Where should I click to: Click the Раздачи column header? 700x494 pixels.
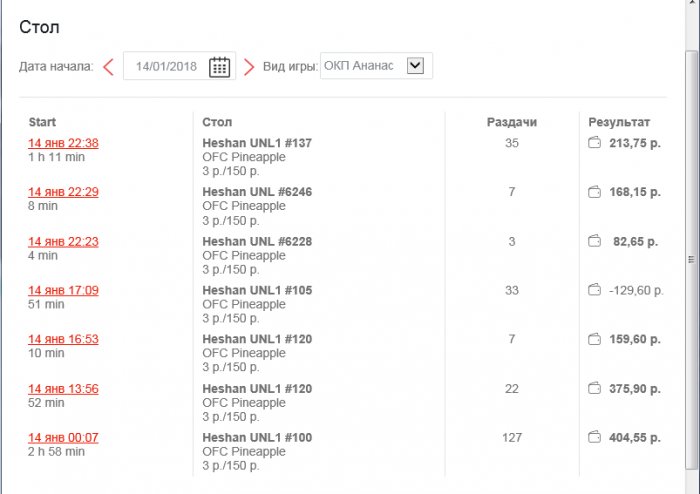click(512, 122)
